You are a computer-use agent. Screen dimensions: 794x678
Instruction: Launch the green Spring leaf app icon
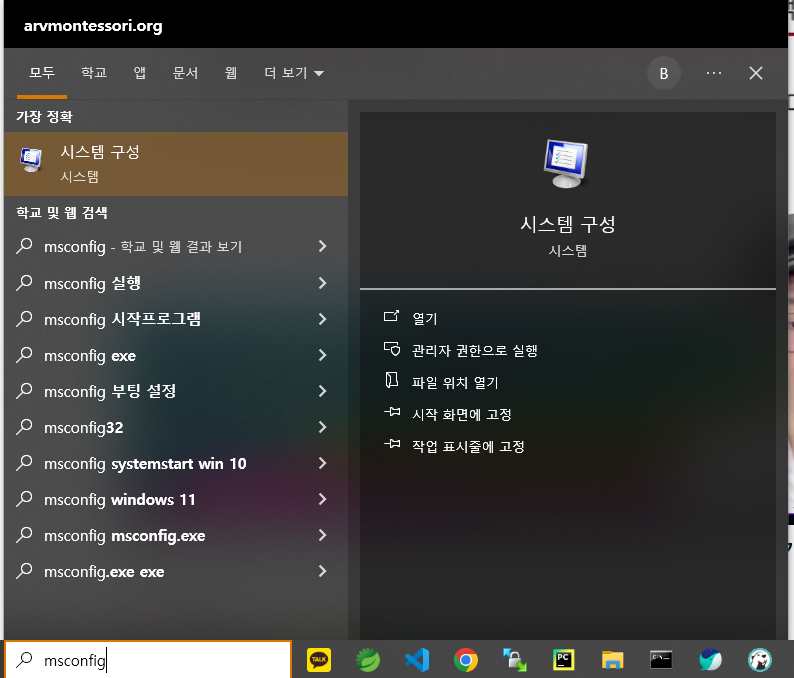pyautogui.click(x=368, y=660)
